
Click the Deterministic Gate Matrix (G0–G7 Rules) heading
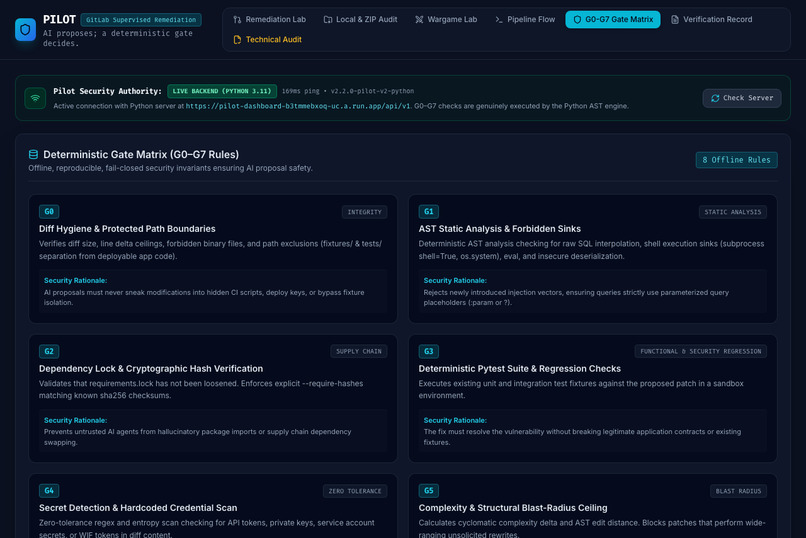141,154
